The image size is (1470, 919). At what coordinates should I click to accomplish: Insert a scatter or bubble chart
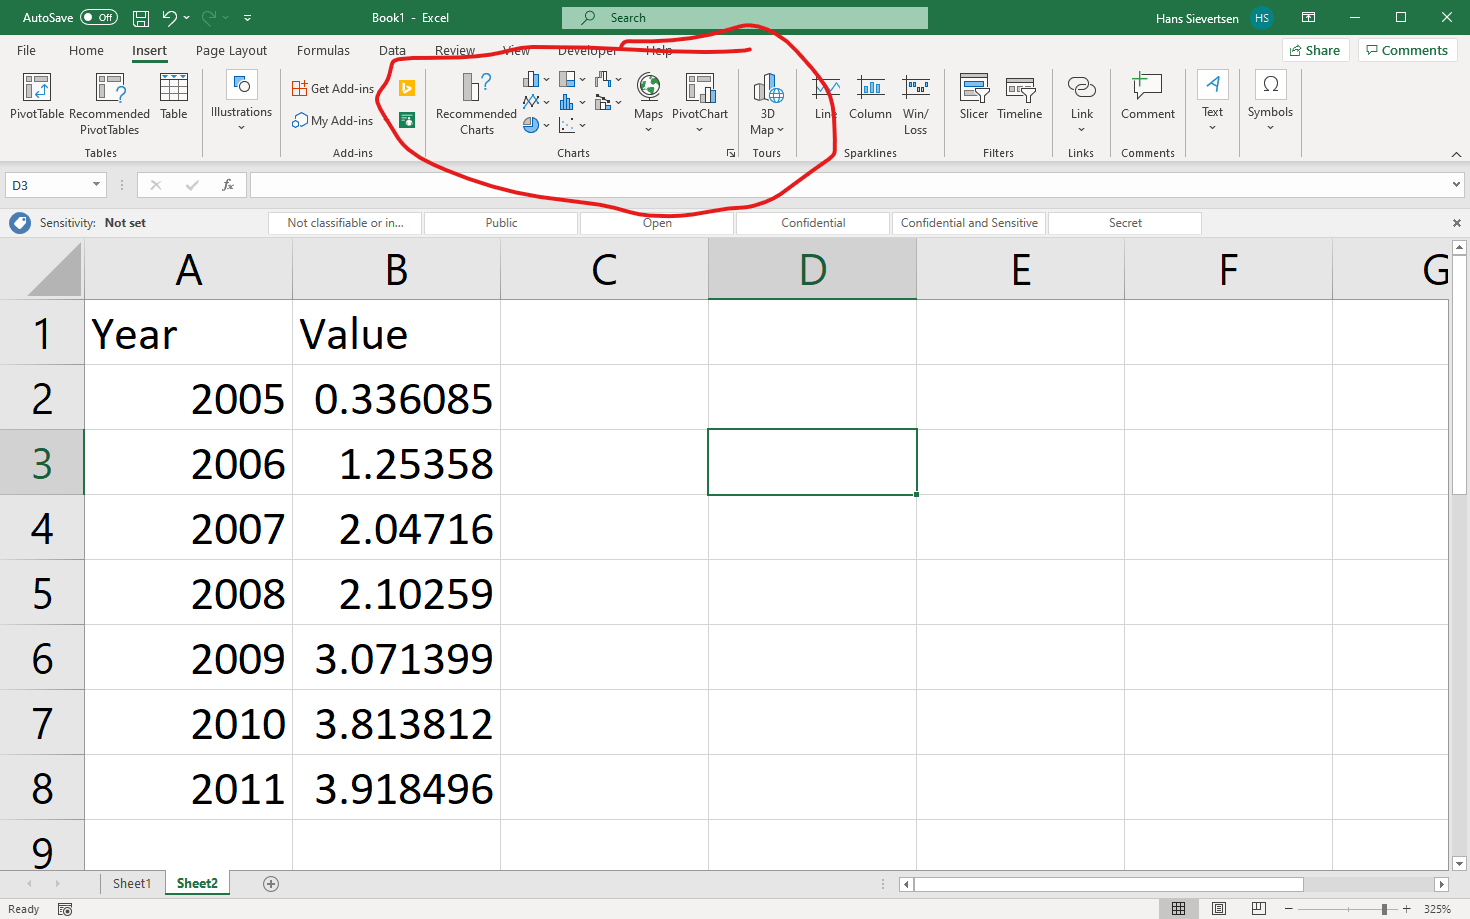pos(572,125)
